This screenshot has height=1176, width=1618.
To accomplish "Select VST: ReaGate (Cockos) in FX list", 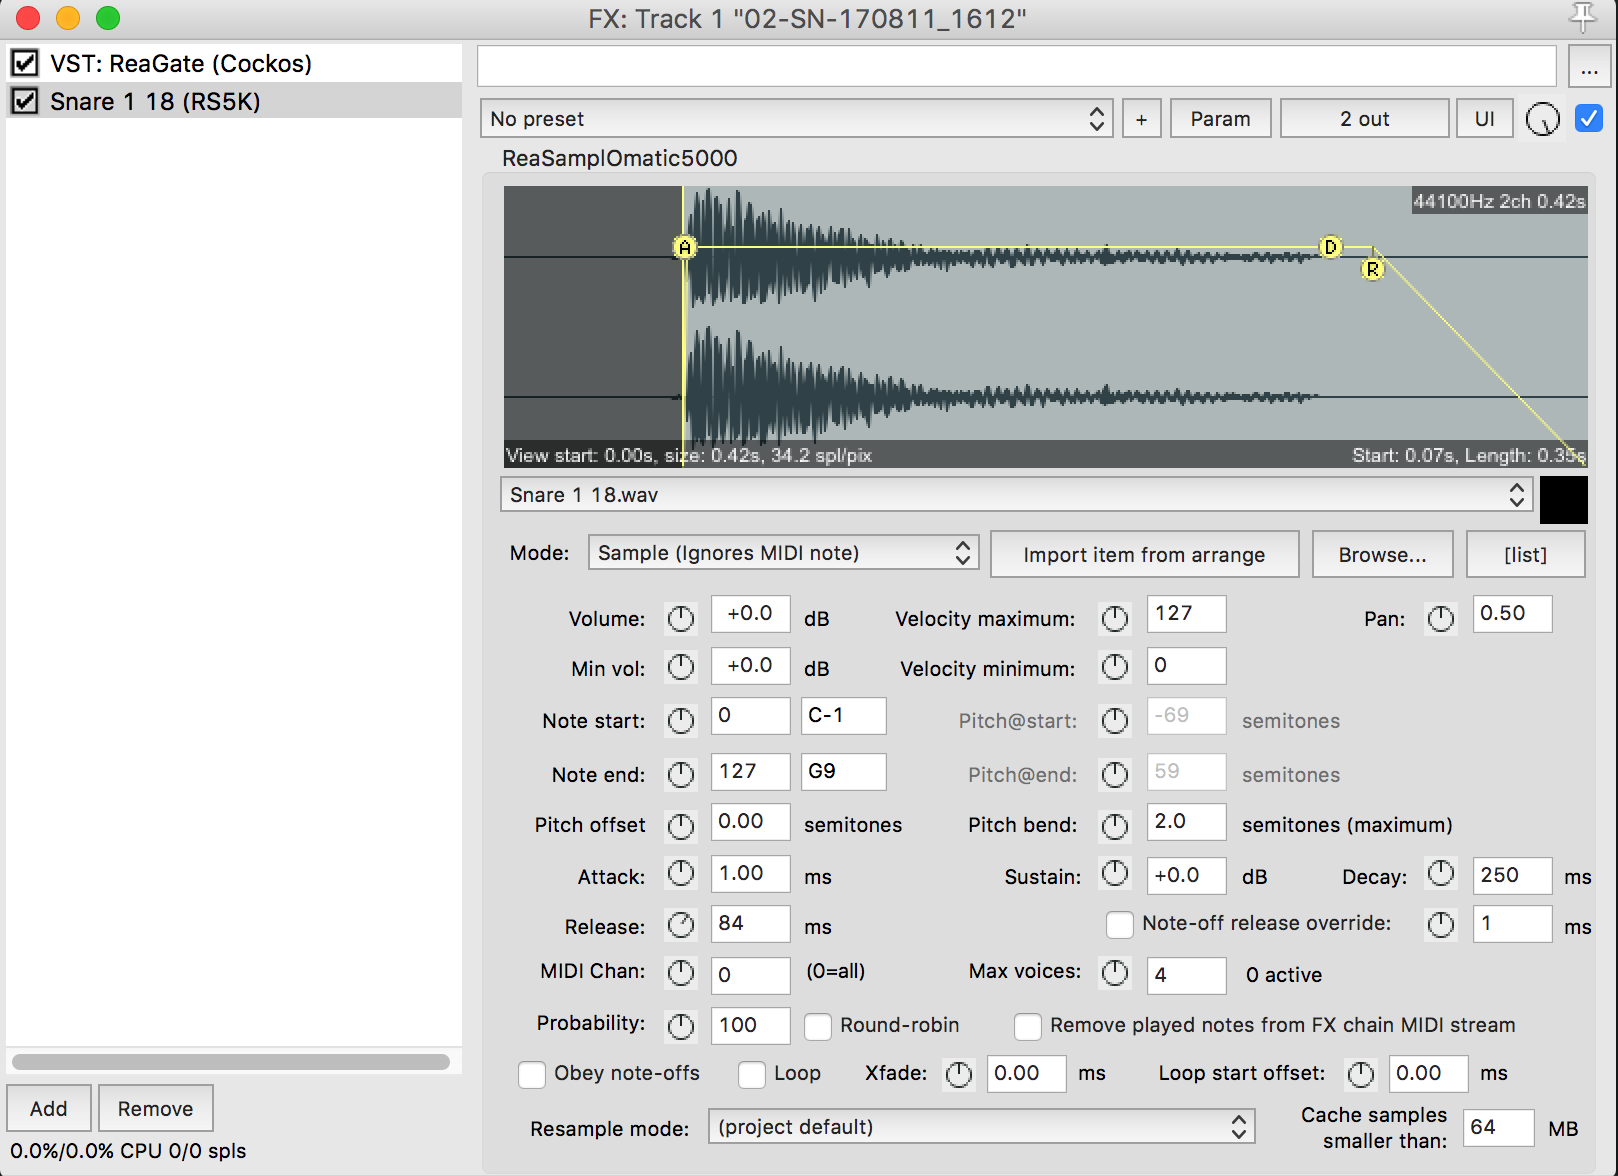I will [x=181, y=64].
